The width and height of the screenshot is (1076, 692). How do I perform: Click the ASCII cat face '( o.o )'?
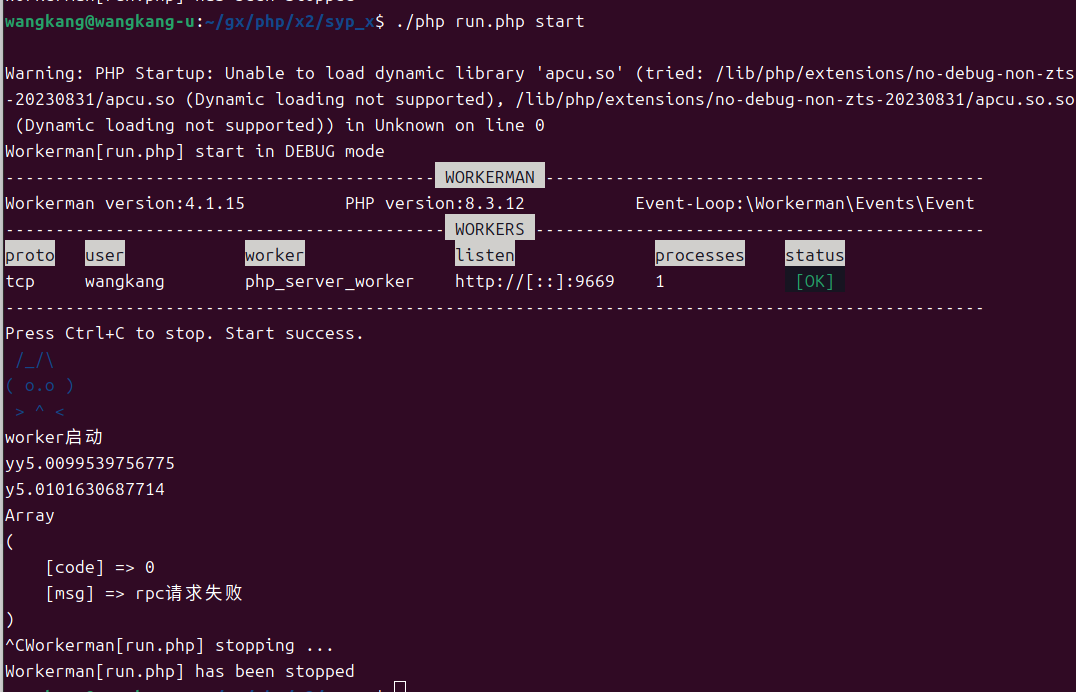[x=40, y=386]
